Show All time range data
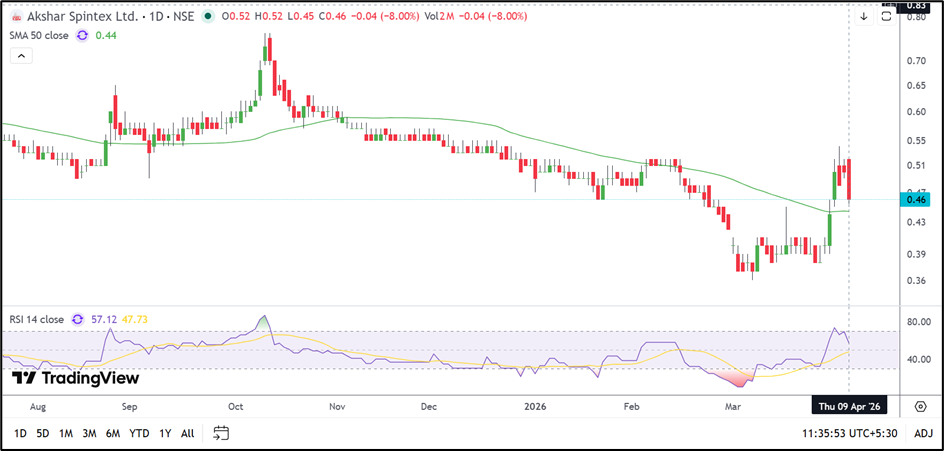944x451 pixels. tap(187, 433)
